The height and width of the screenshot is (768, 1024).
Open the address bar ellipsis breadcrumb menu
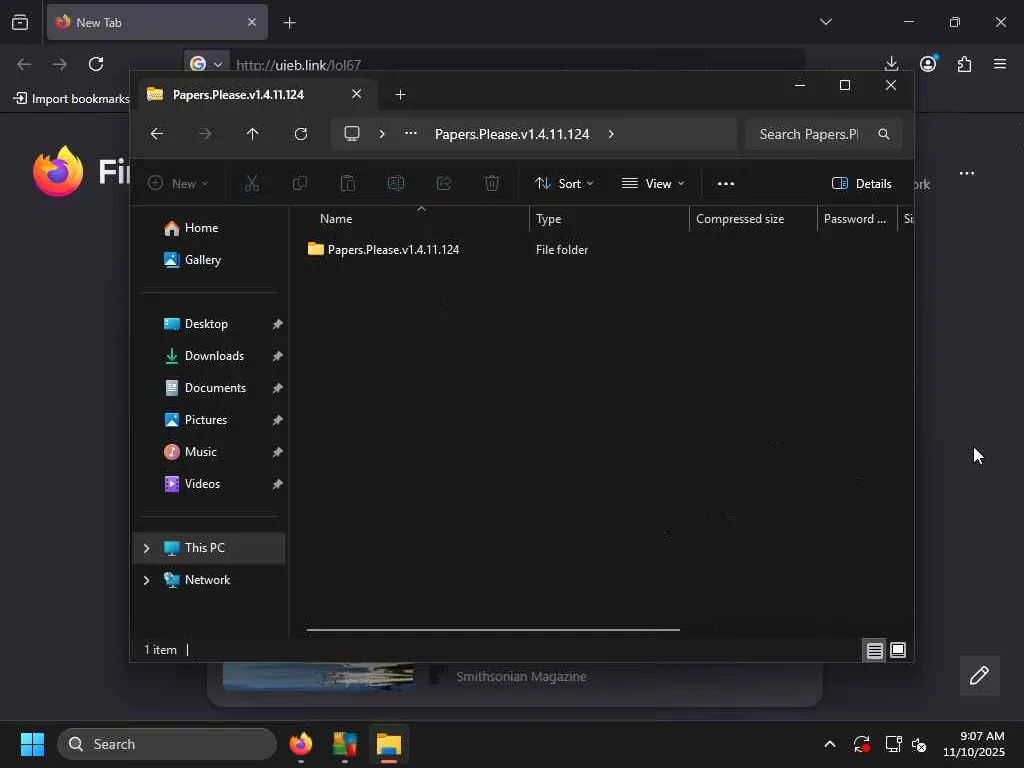click(411, 133)
